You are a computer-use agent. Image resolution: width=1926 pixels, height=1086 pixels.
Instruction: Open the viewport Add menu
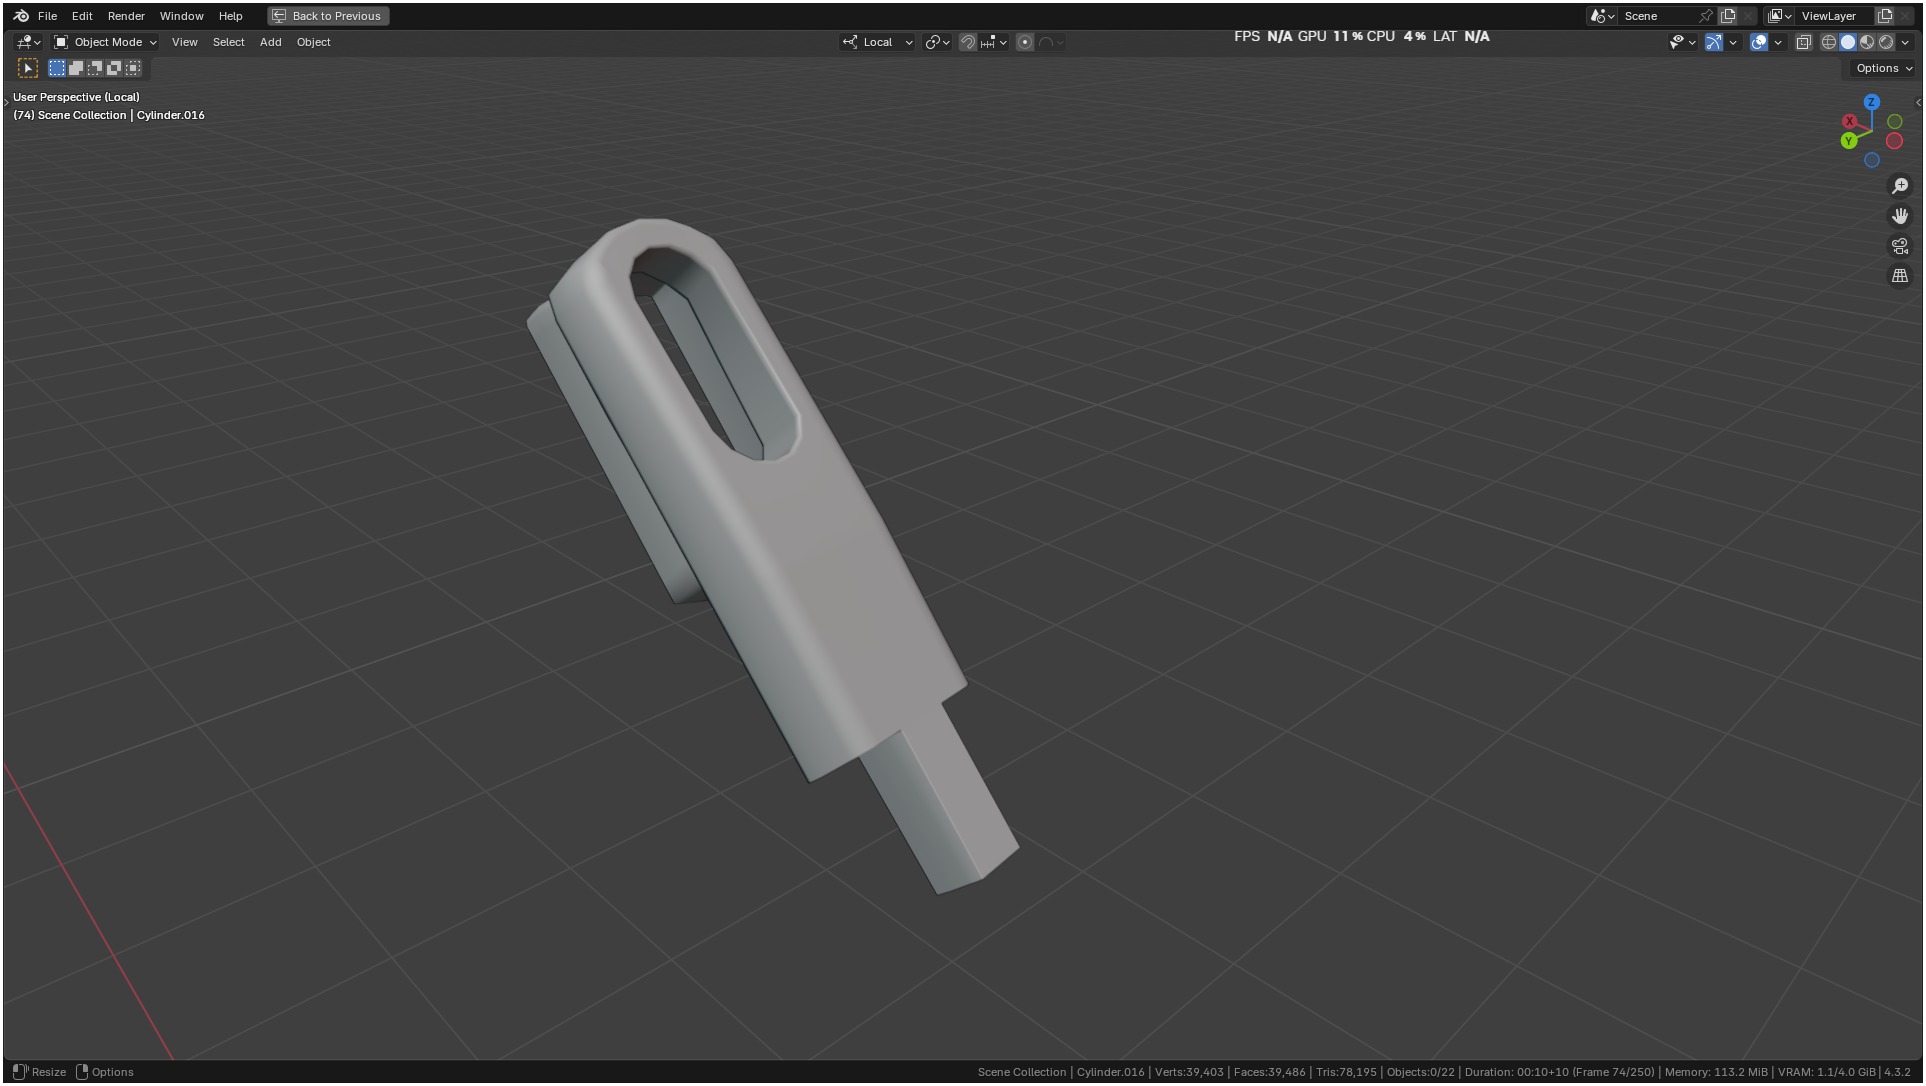pos(270,42)
